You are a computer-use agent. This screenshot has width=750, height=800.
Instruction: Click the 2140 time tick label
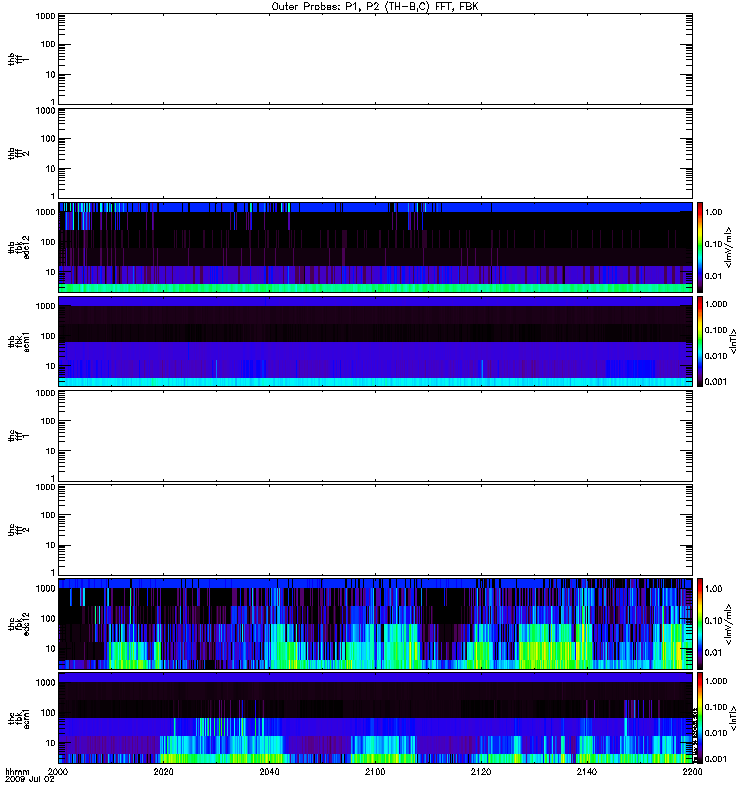tap(587, 771)
